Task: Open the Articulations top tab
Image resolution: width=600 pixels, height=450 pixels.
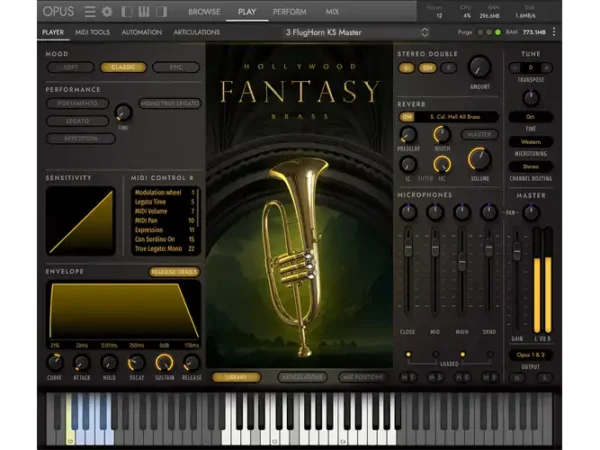Action: pyautogui.click(x=197, y=33)
